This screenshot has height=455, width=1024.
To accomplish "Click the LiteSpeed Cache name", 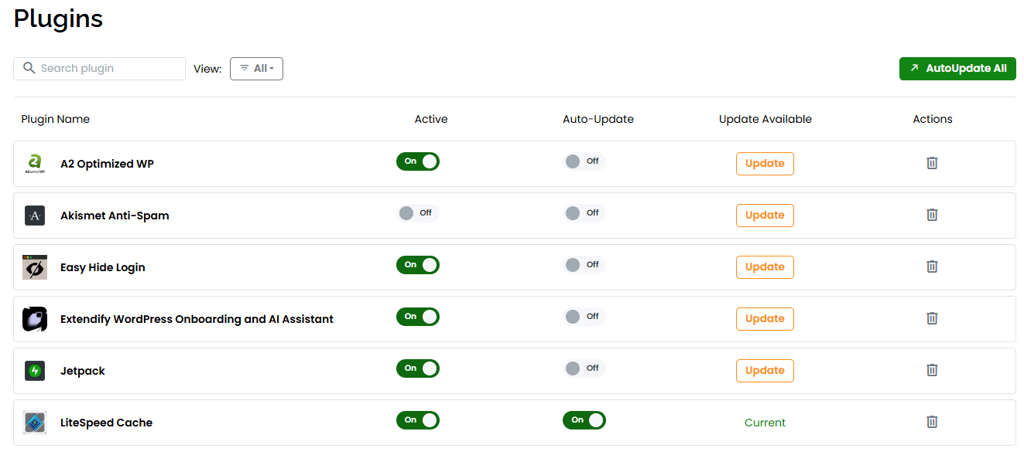I will pyautogui.click(x=106, y=422).
